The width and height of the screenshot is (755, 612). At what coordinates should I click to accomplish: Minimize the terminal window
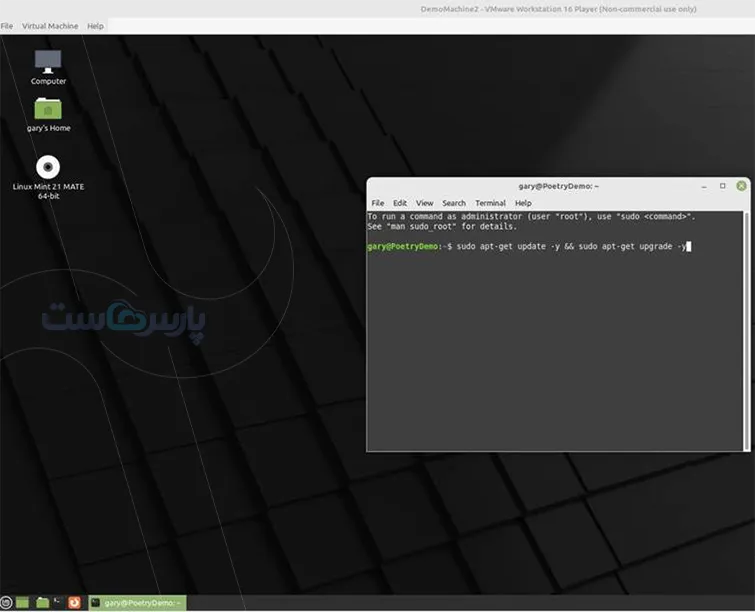point(704,186)
